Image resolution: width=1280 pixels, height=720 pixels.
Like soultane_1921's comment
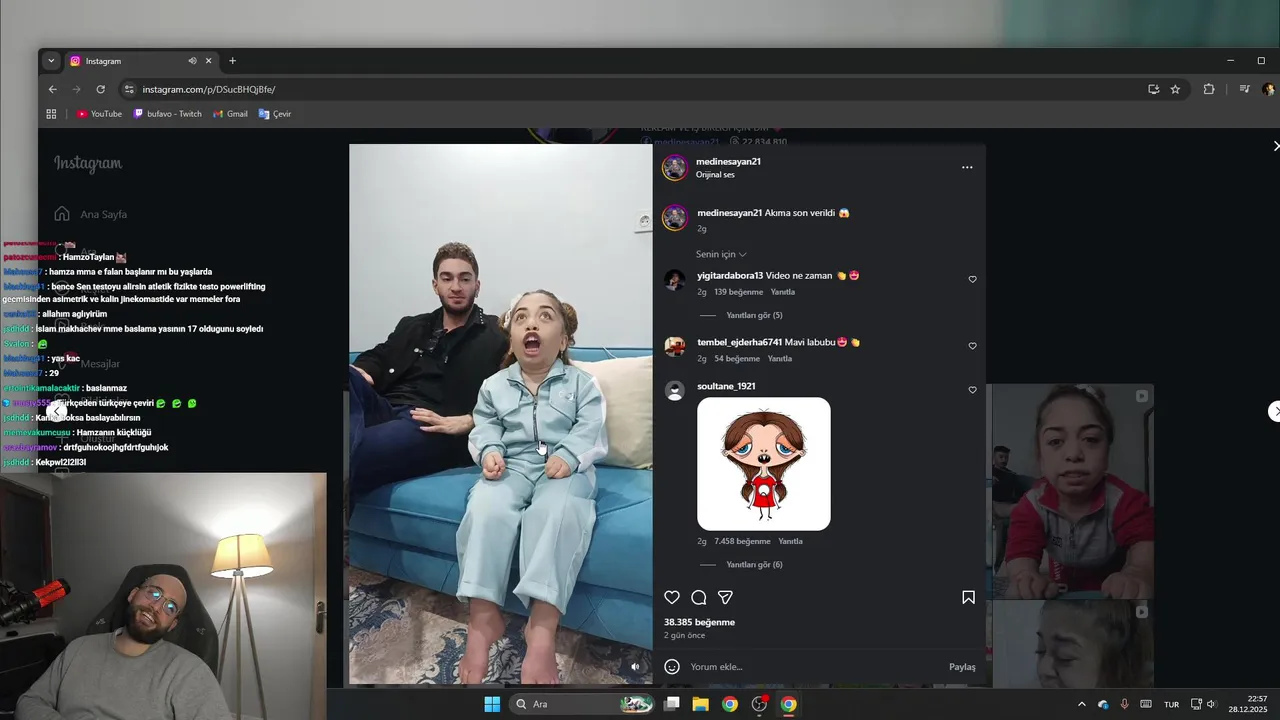pos(972,390)
